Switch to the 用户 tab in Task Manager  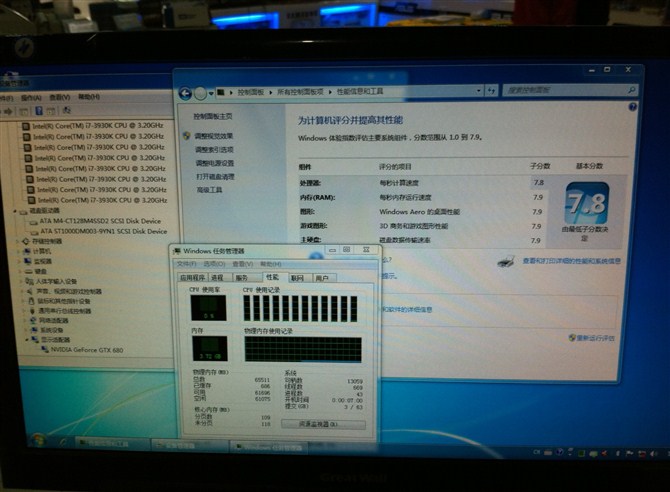323,278
